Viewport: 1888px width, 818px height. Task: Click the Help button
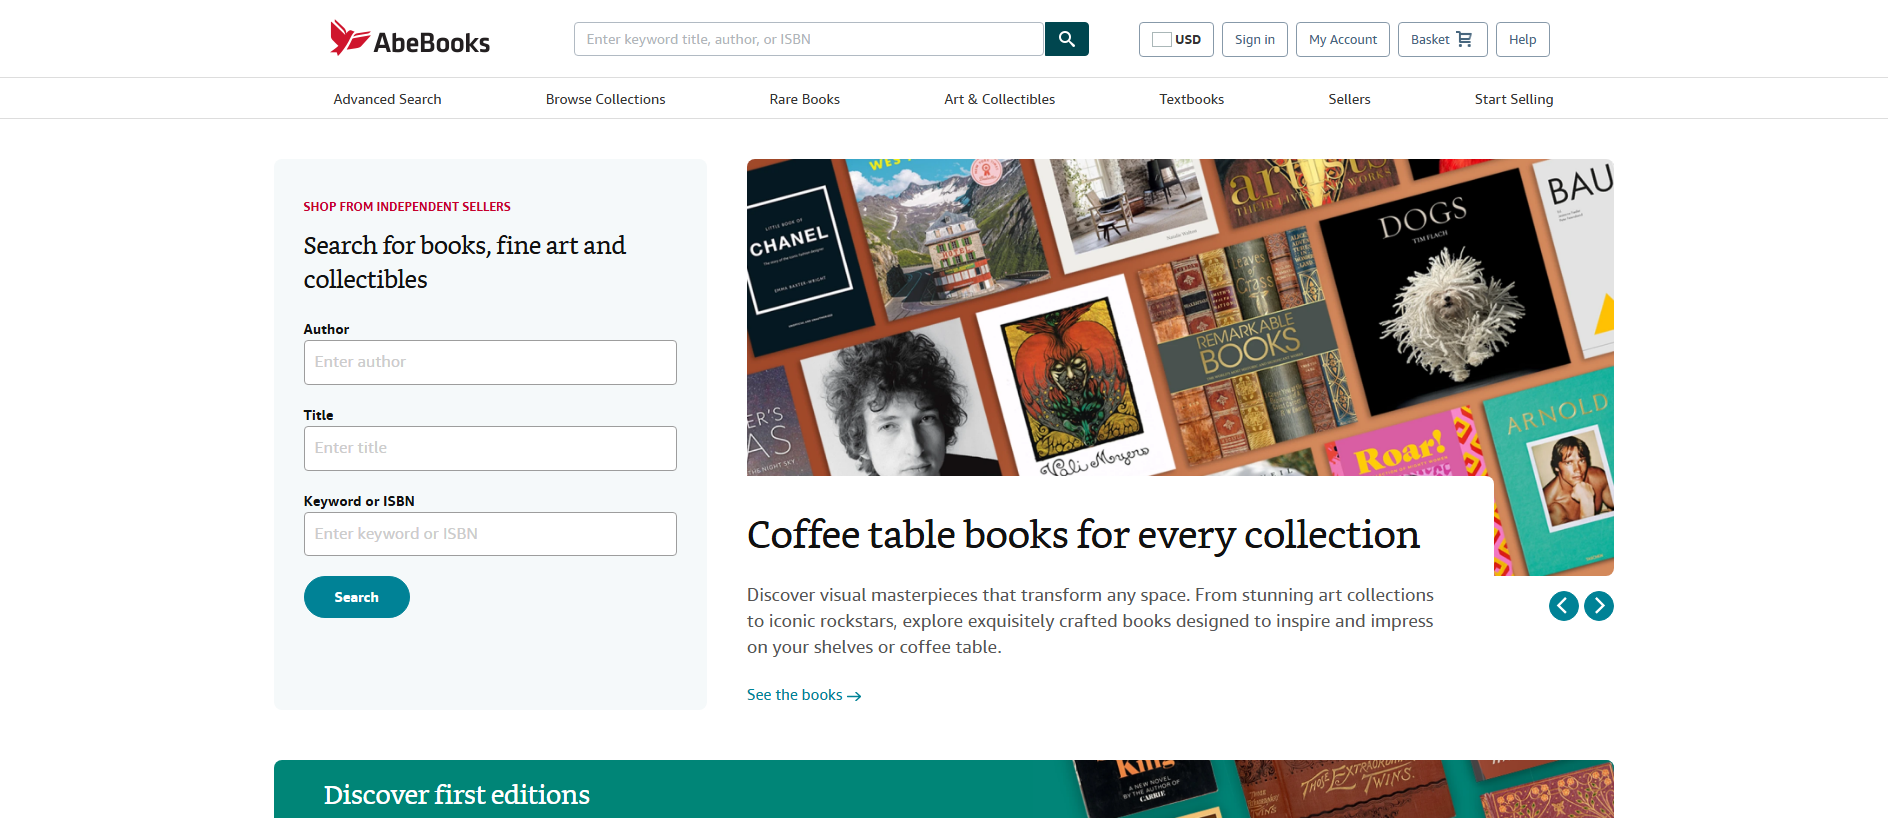point(1523,40)
